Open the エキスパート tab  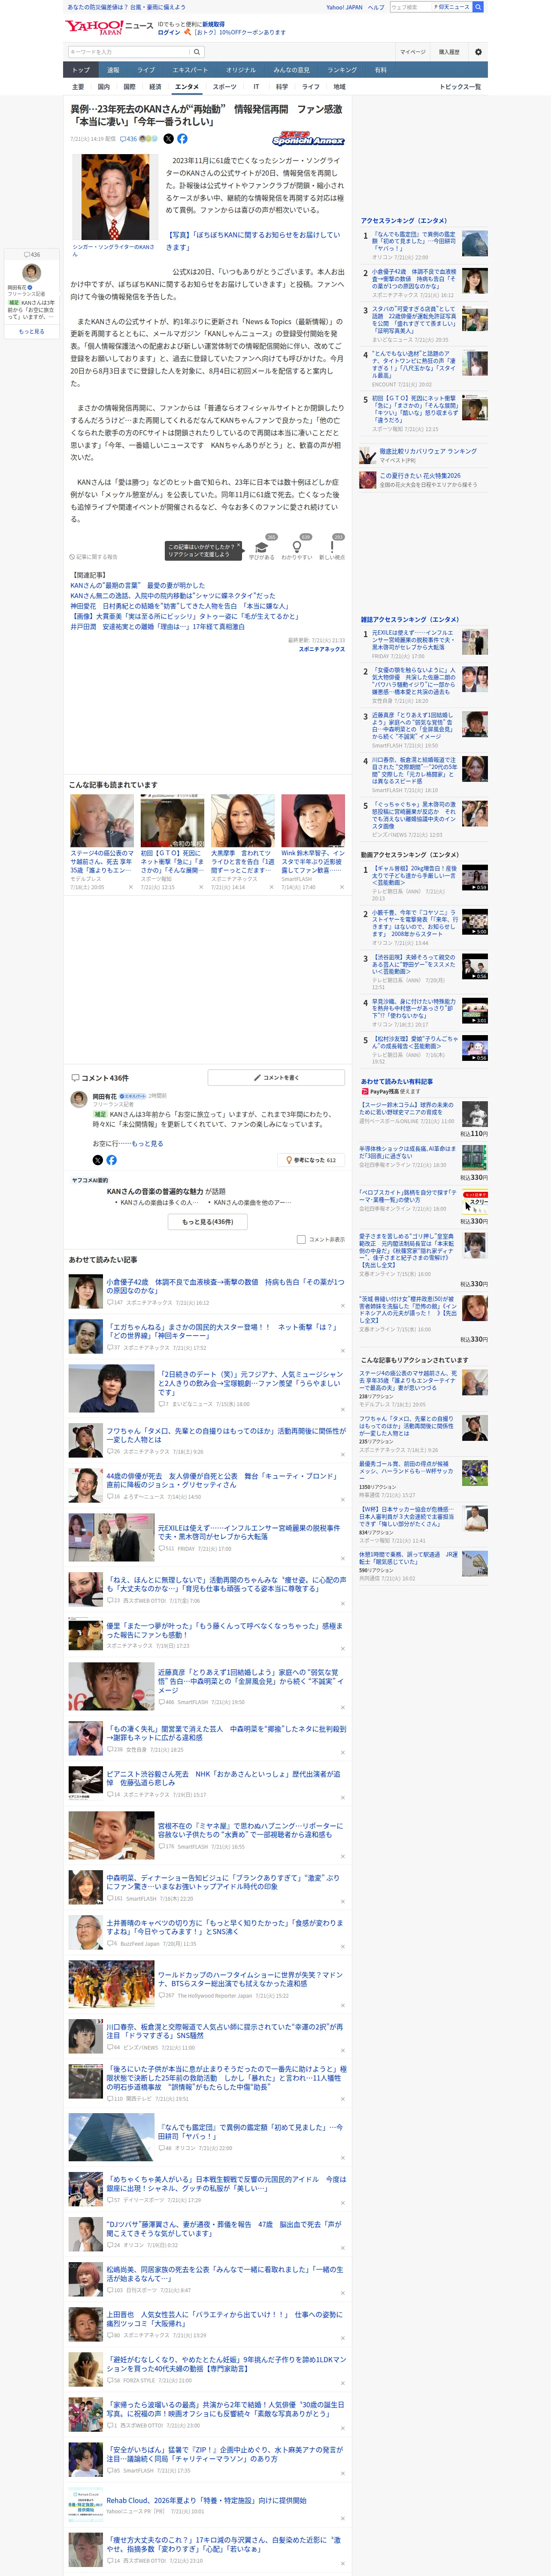(x=190, y=70)
